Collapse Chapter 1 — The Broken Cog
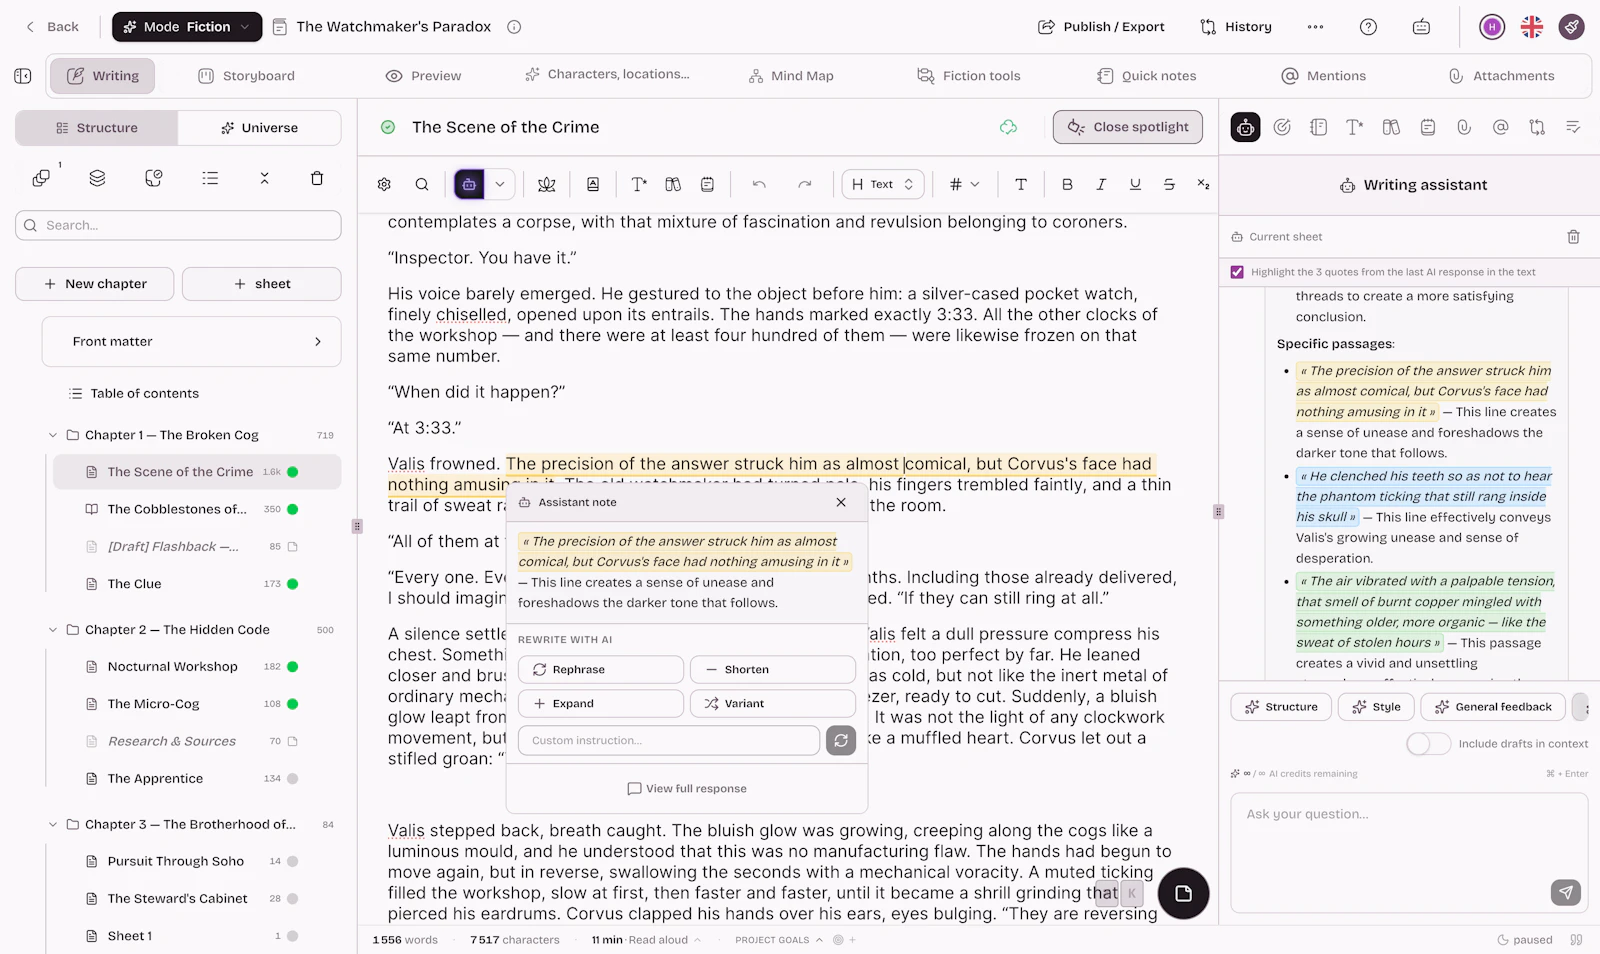The image size is (1600, 954). pos(53,435)
